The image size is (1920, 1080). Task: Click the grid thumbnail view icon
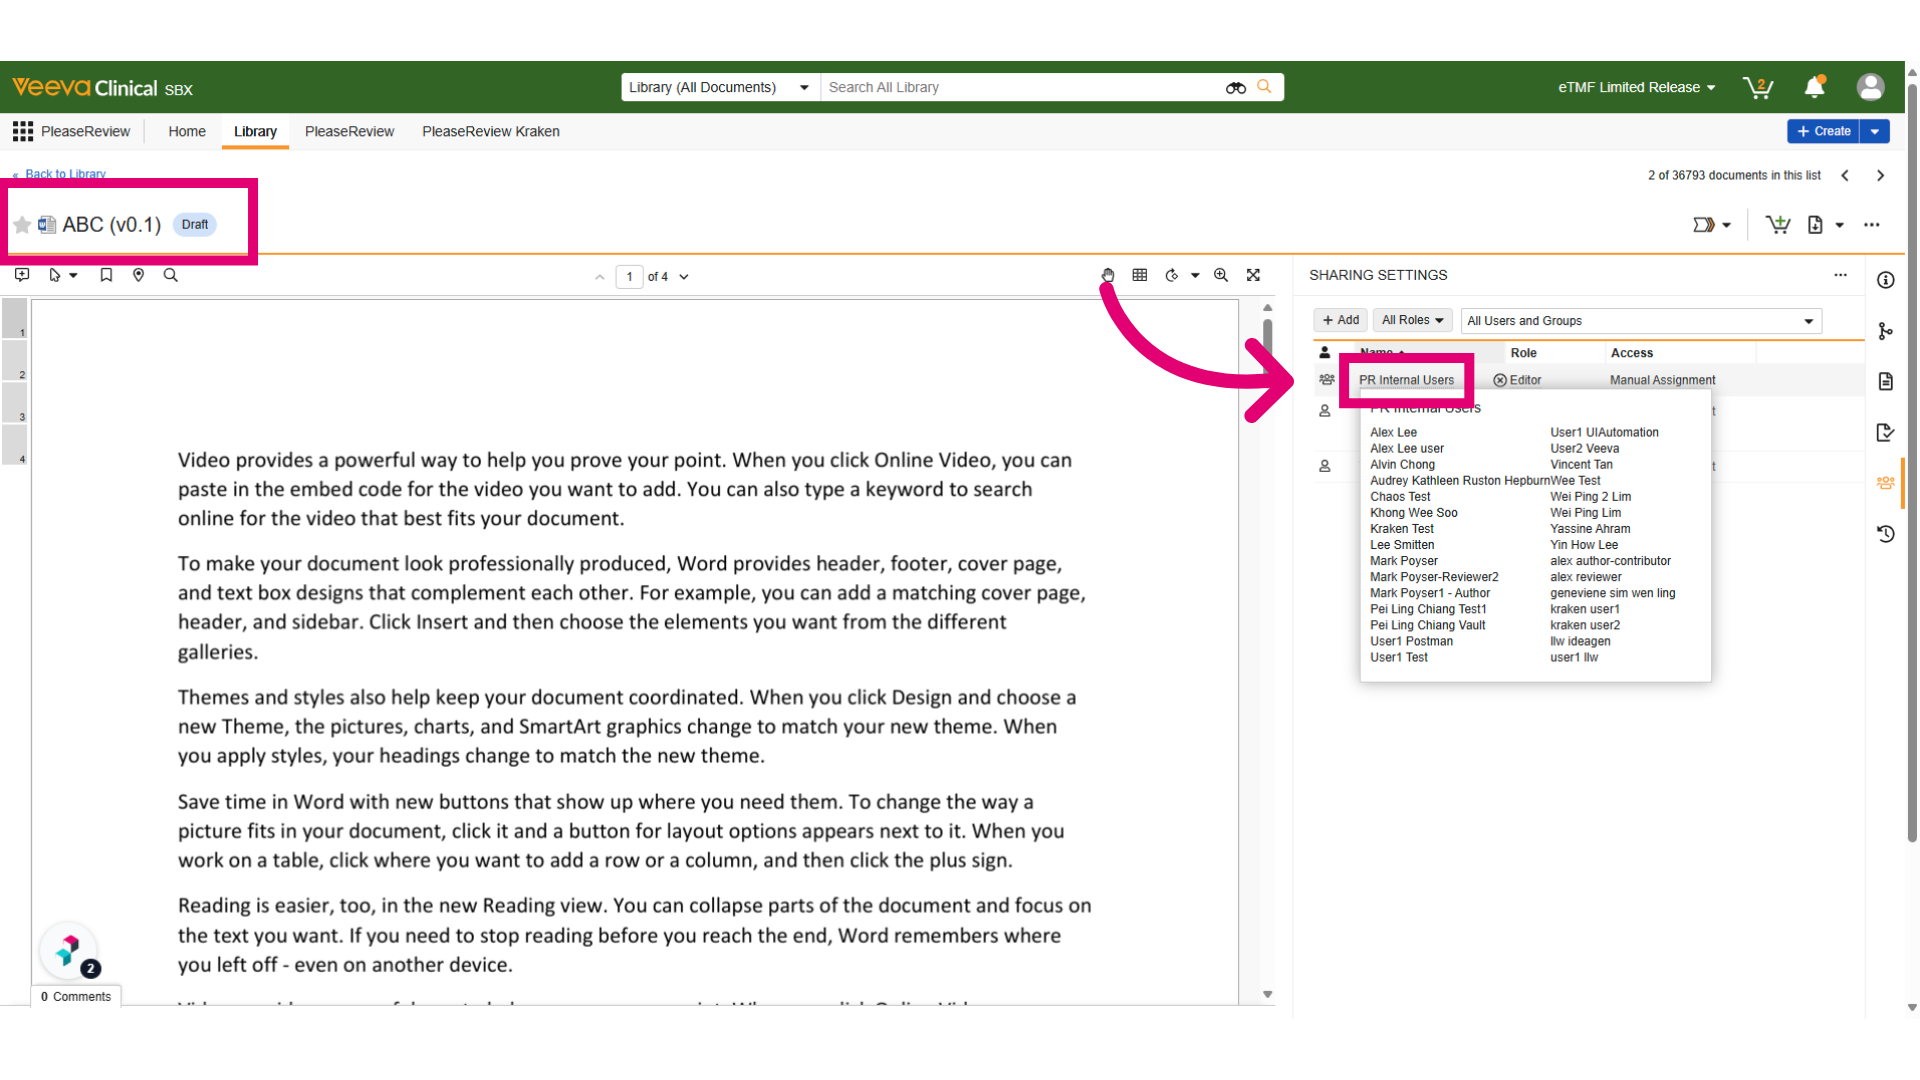tap(1139, 275)
